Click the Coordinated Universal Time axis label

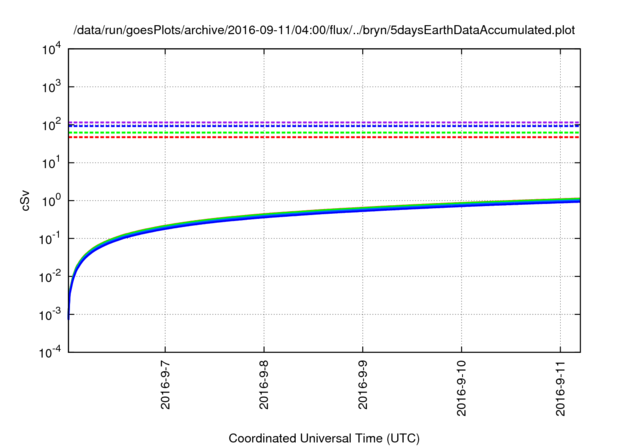click(324, 438)
